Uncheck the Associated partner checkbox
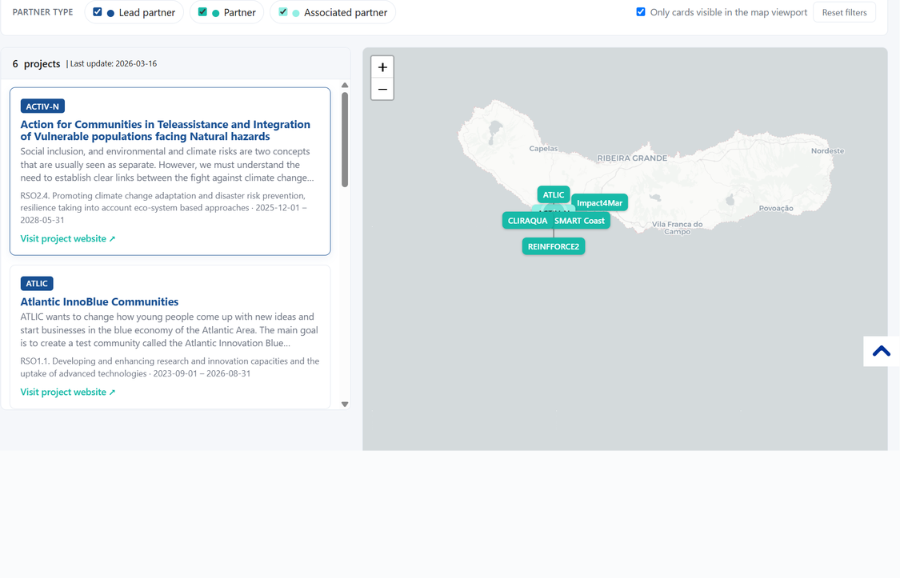This screenshot has height=578, width=900. coord(283,11)
